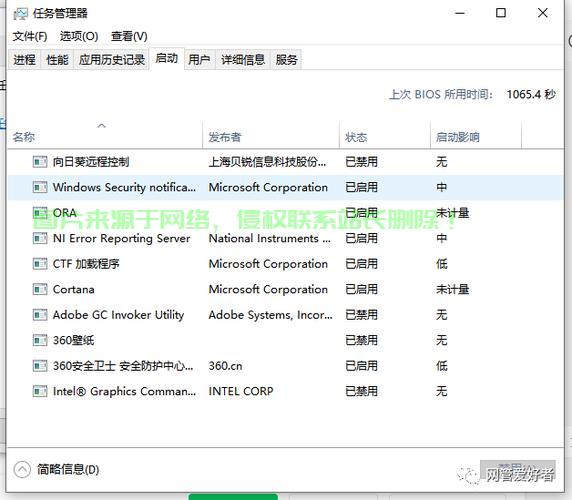
Task: Click Cortana's 未计量 impact cell
Action: tap(452, 289)
